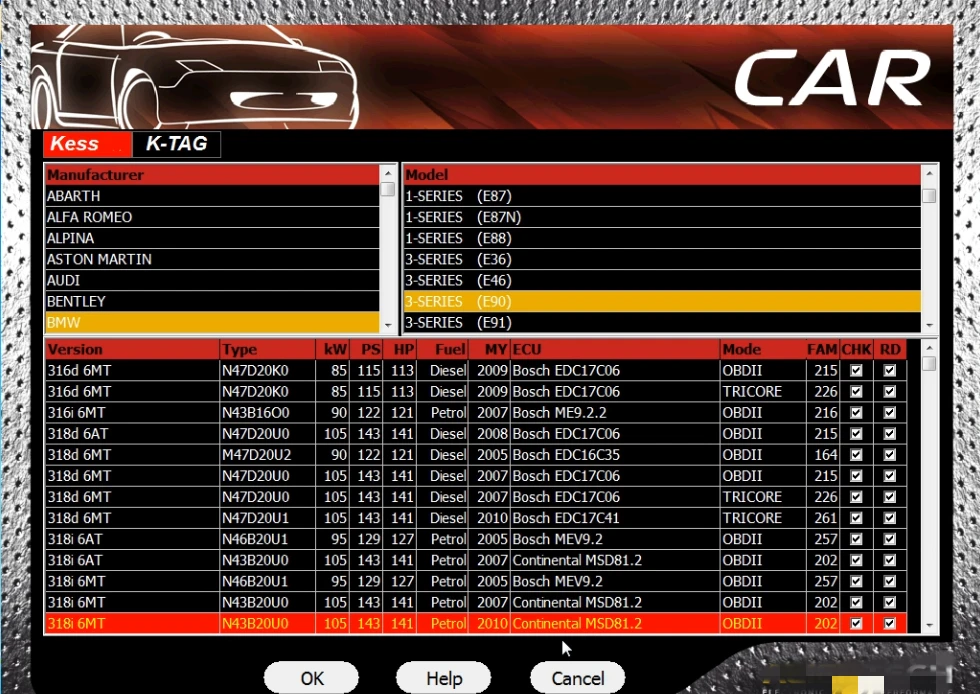Image resolution: width=980 pixels, height=694 pixels.
Task: Click the kW column header
Action: point(332,349)
